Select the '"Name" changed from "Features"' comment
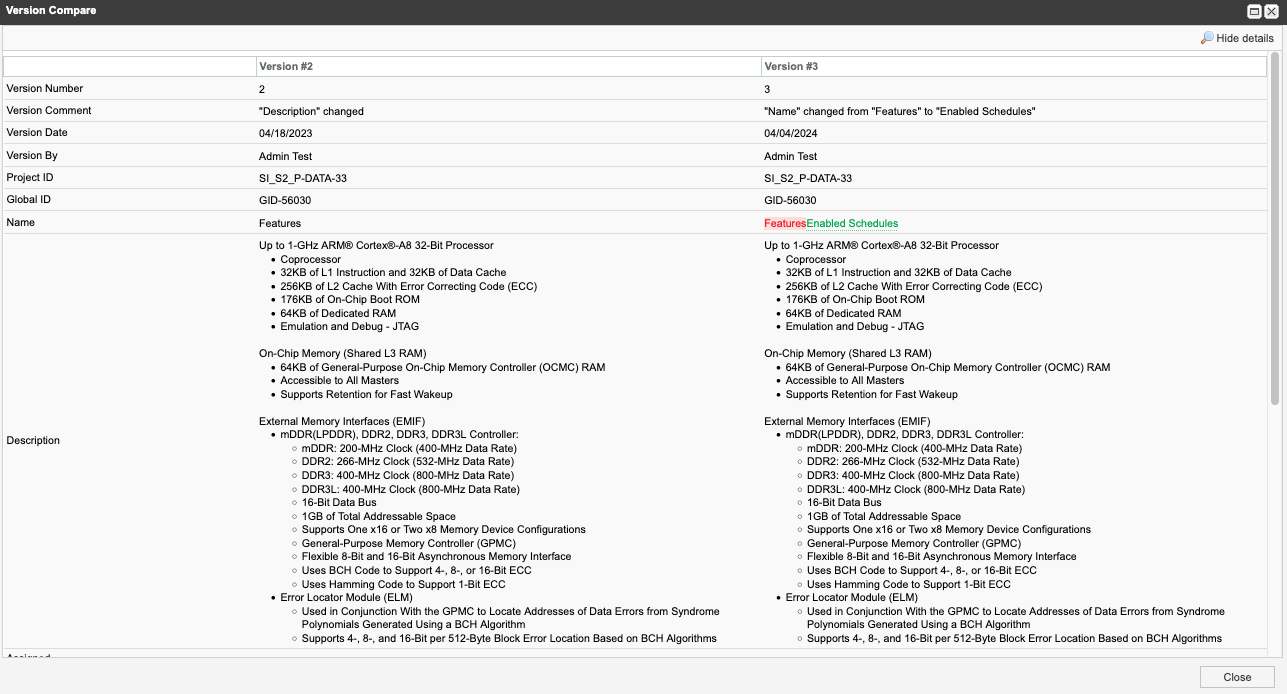The image size is (1287, 694). (x=900, y=112)
